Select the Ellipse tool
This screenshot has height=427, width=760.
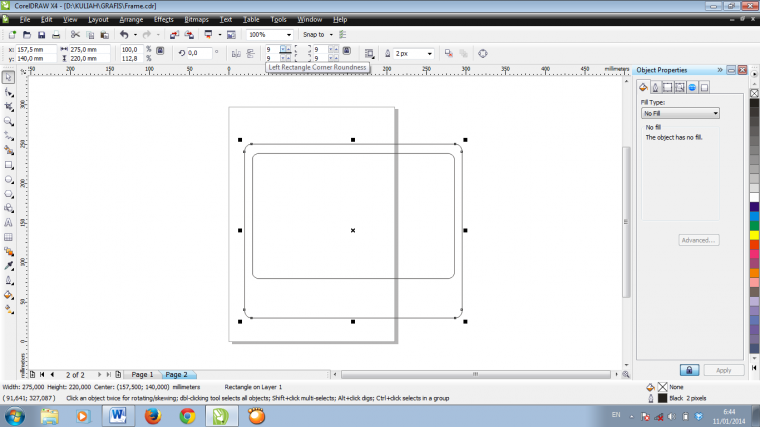click(x=9, y=179)
